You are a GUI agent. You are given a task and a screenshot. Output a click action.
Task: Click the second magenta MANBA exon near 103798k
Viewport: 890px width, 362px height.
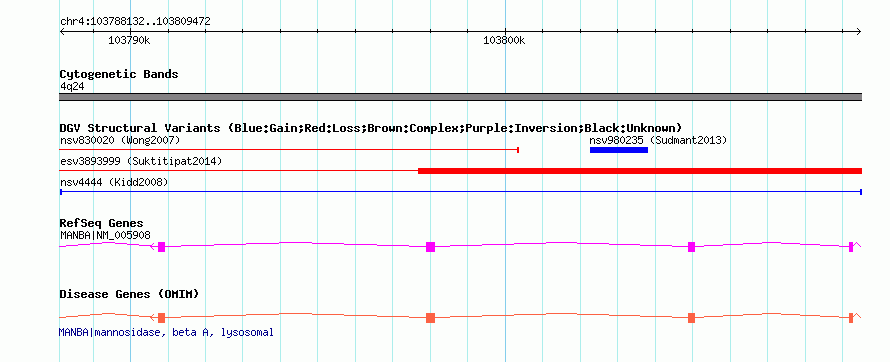(x=430, y=247)
